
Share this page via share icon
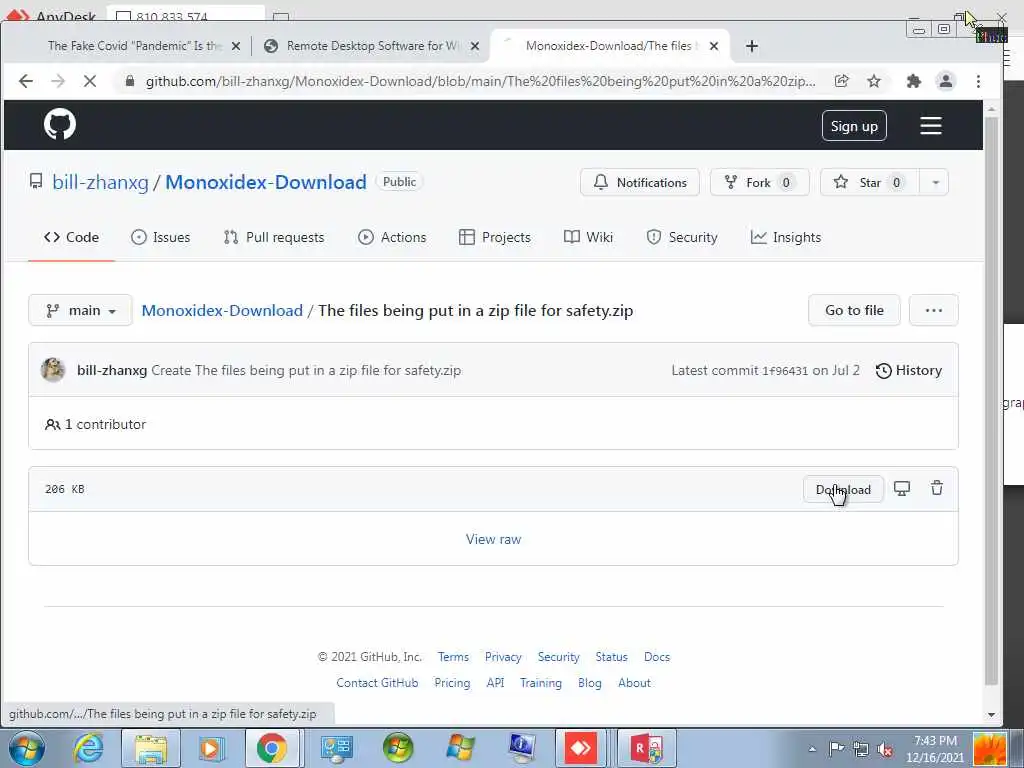click(x=841, y=81)
